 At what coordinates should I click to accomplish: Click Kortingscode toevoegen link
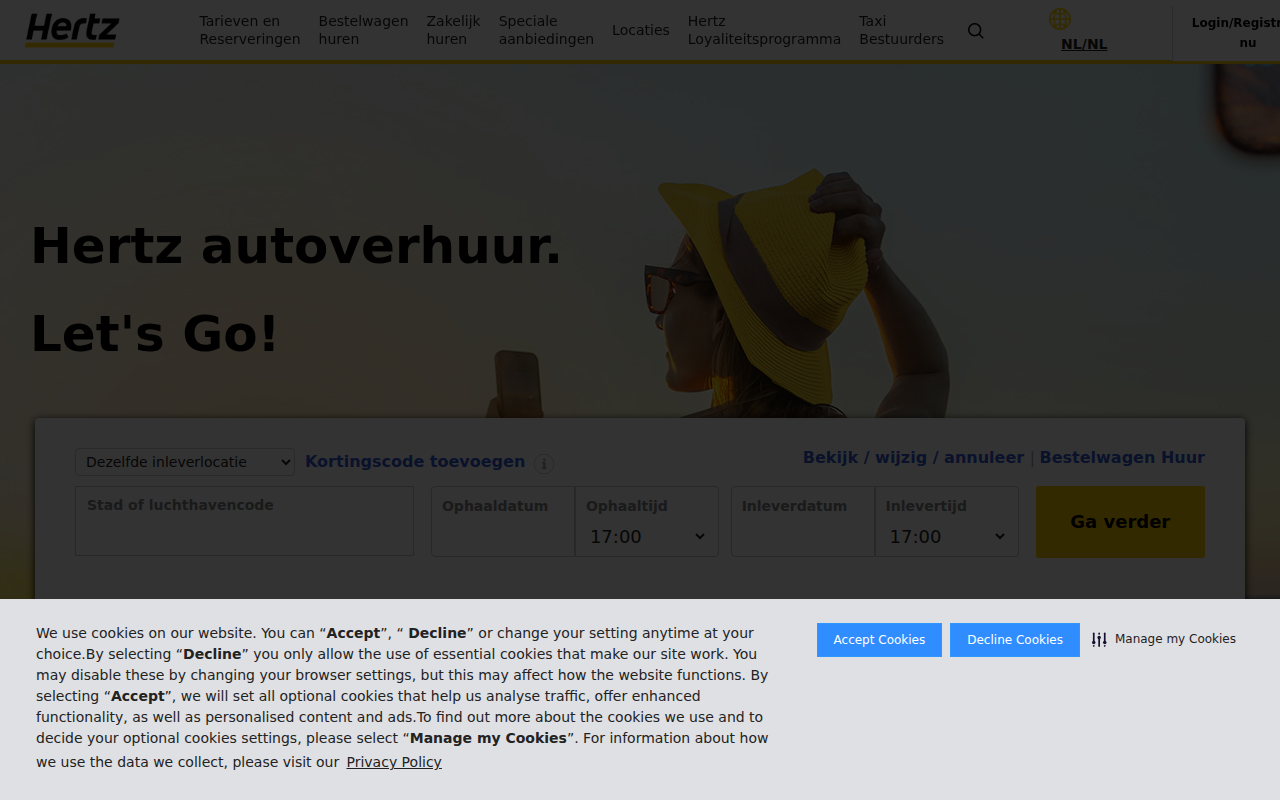415,461
